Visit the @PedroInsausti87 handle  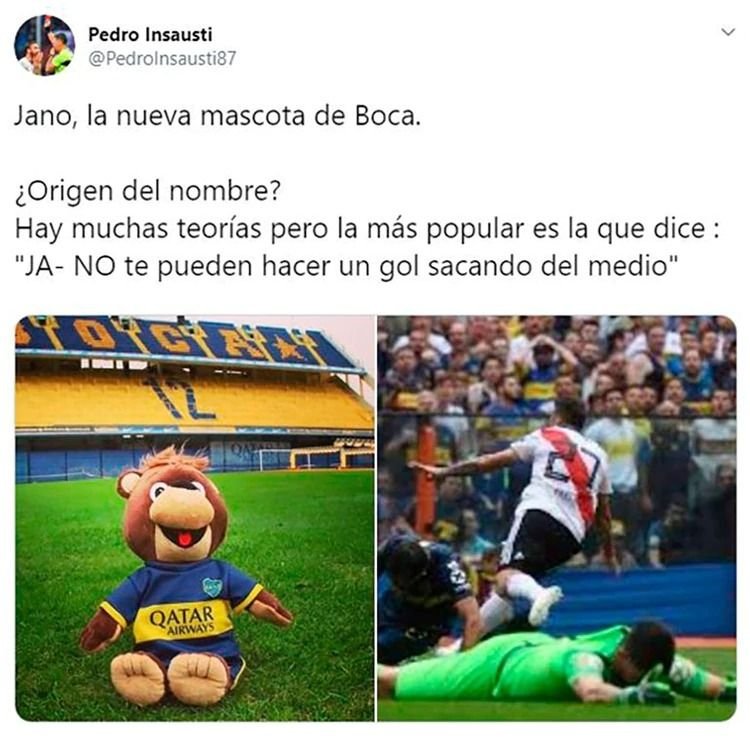162,58
